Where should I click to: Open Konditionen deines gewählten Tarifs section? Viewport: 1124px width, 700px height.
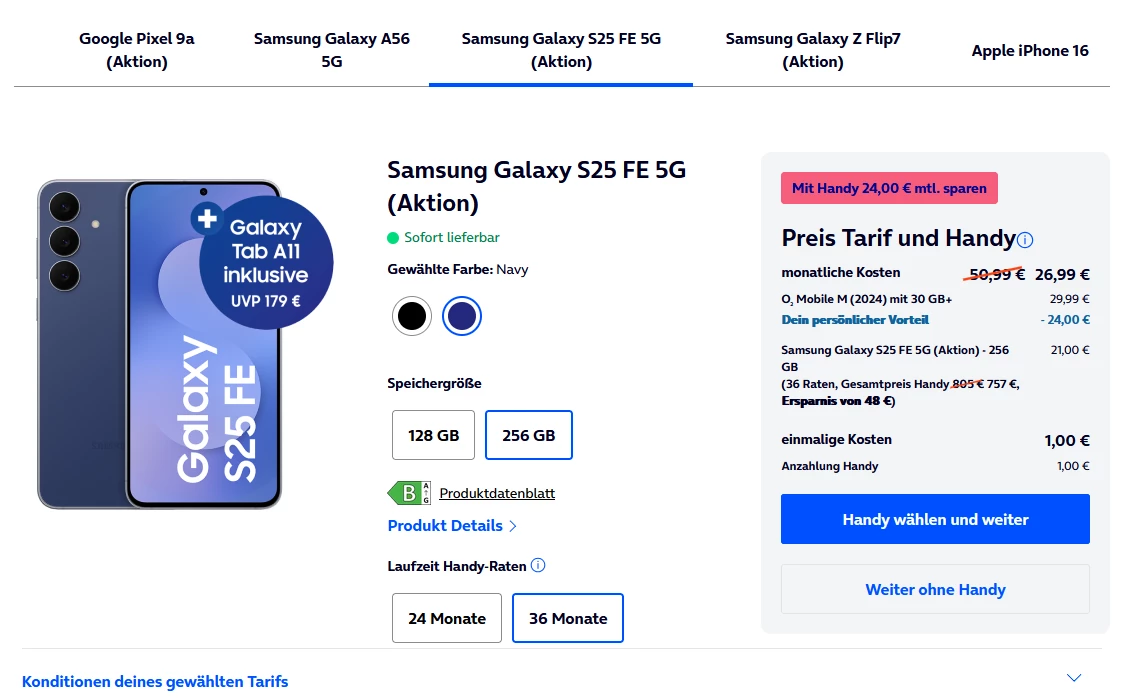pos(155,681)
